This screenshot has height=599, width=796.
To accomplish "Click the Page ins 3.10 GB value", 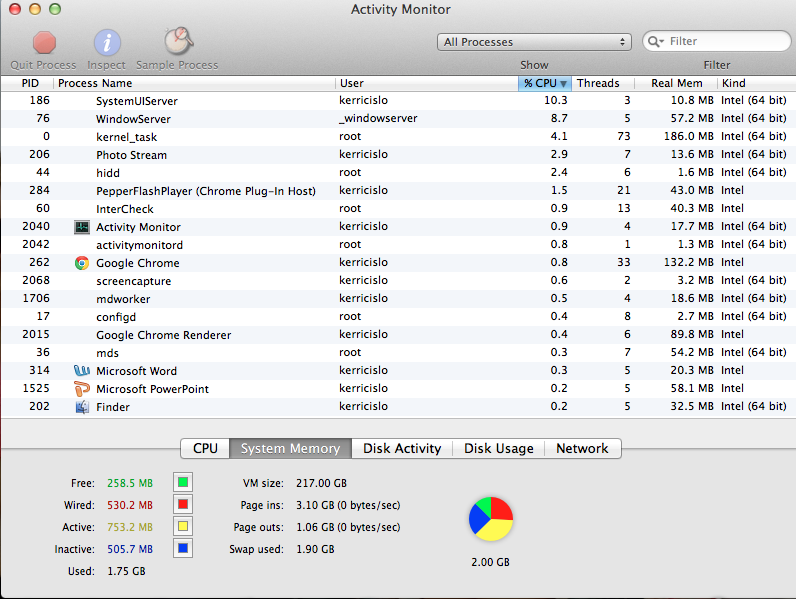I will coord(348,505).
